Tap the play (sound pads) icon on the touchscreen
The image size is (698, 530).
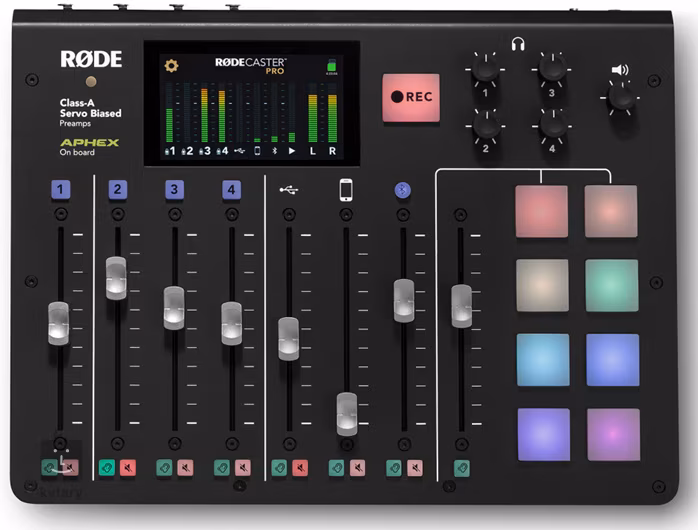click(292, 151)
